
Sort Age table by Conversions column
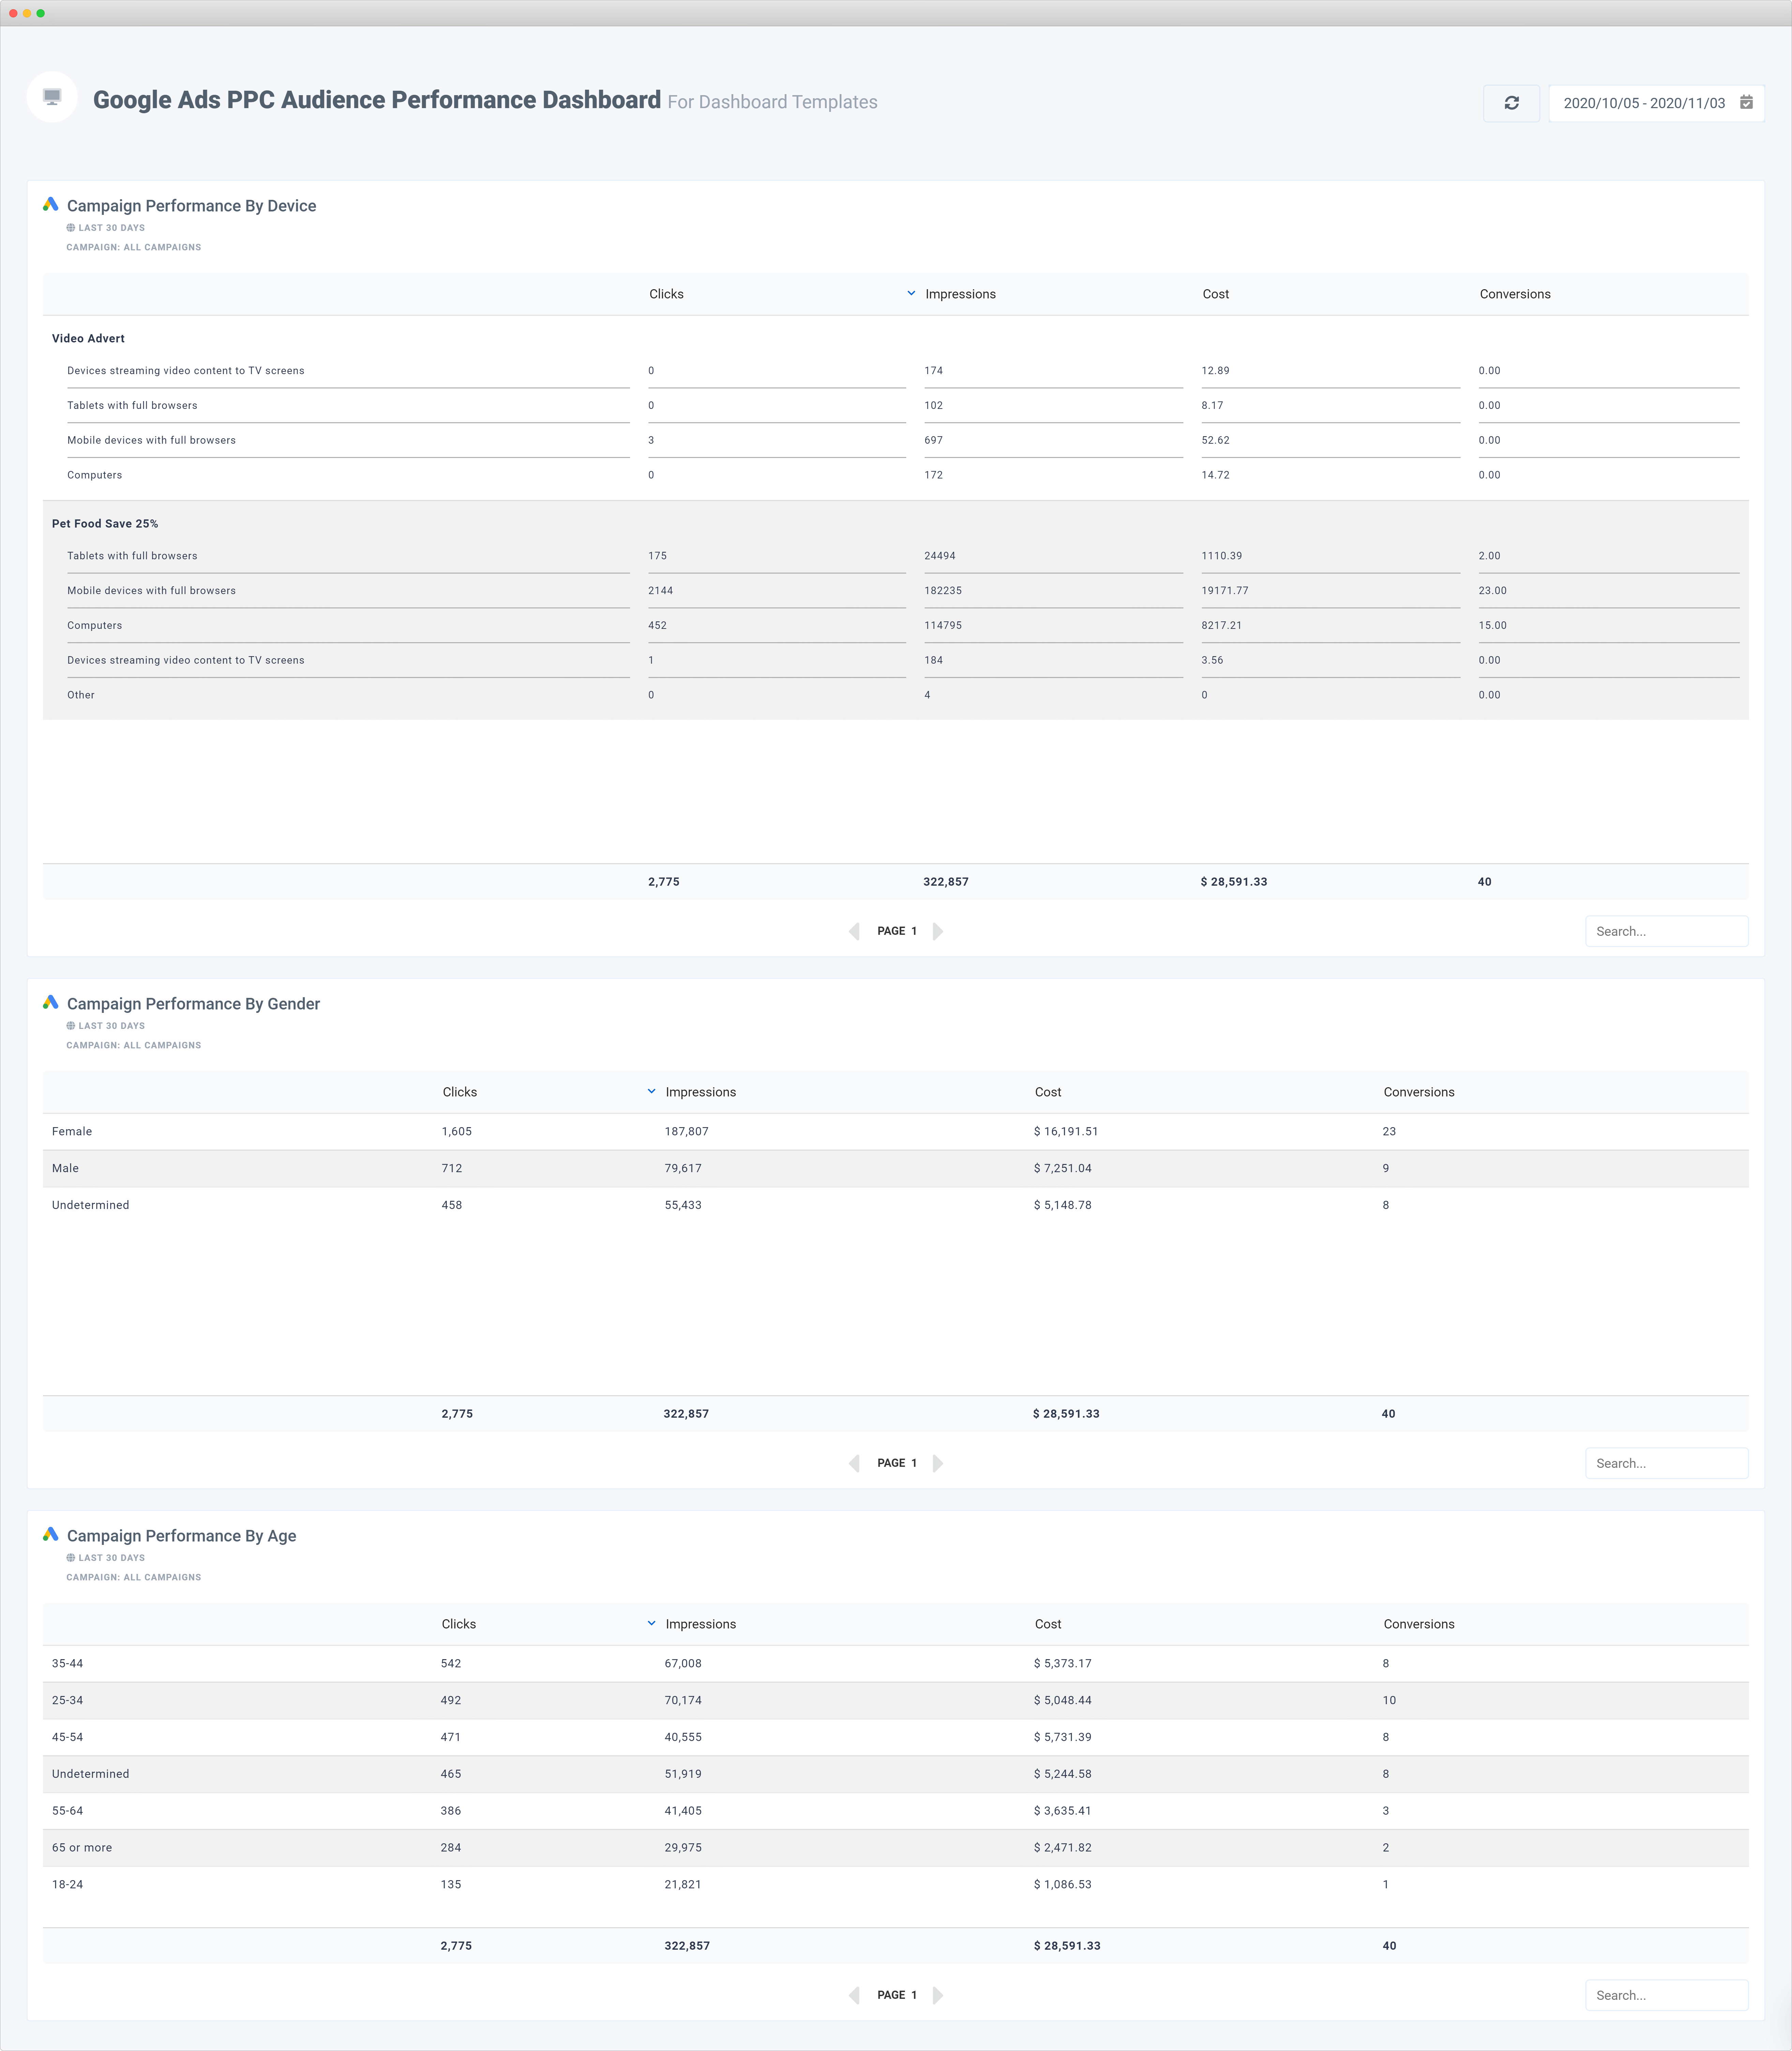point(1419,1624)
